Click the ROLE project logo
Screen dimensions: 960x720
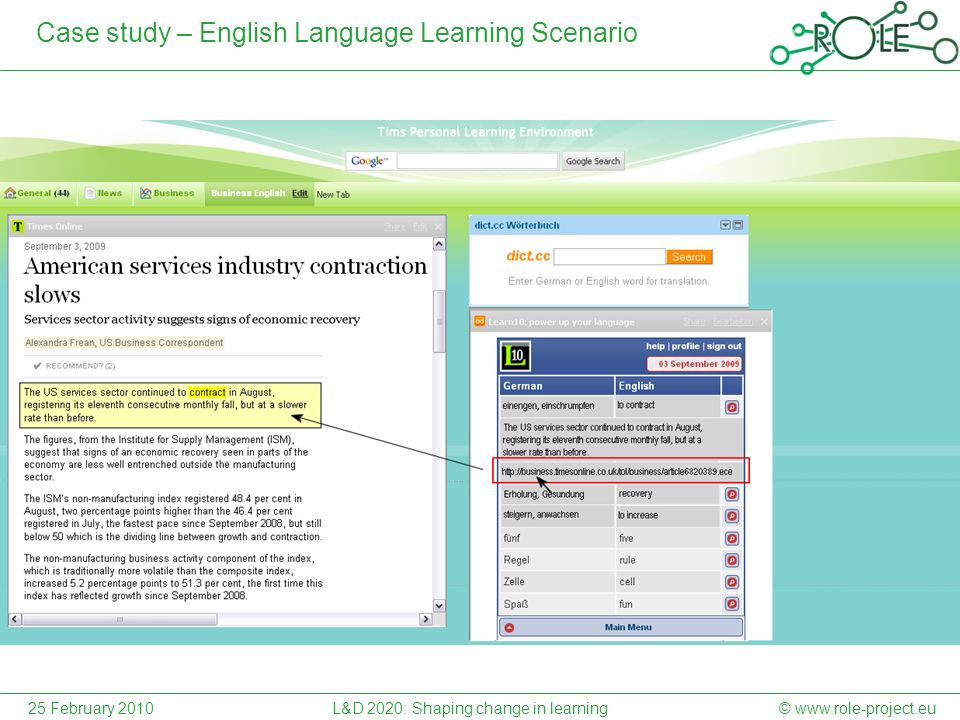[864, 37]
